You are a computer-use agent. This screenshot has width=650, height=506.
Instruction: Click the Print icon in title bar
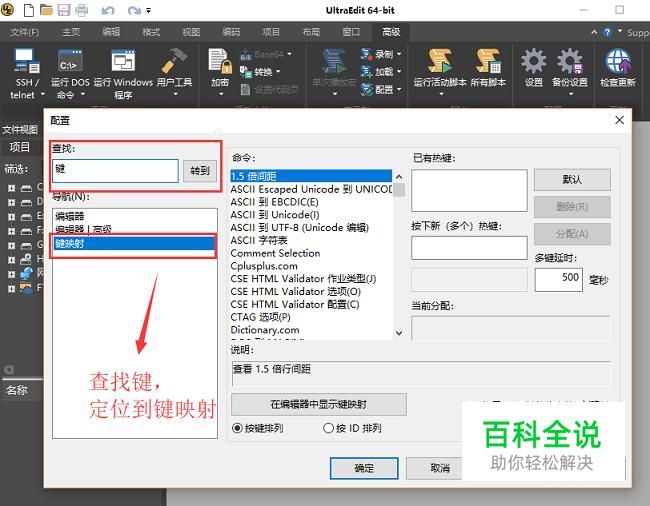tap(81, 10)
